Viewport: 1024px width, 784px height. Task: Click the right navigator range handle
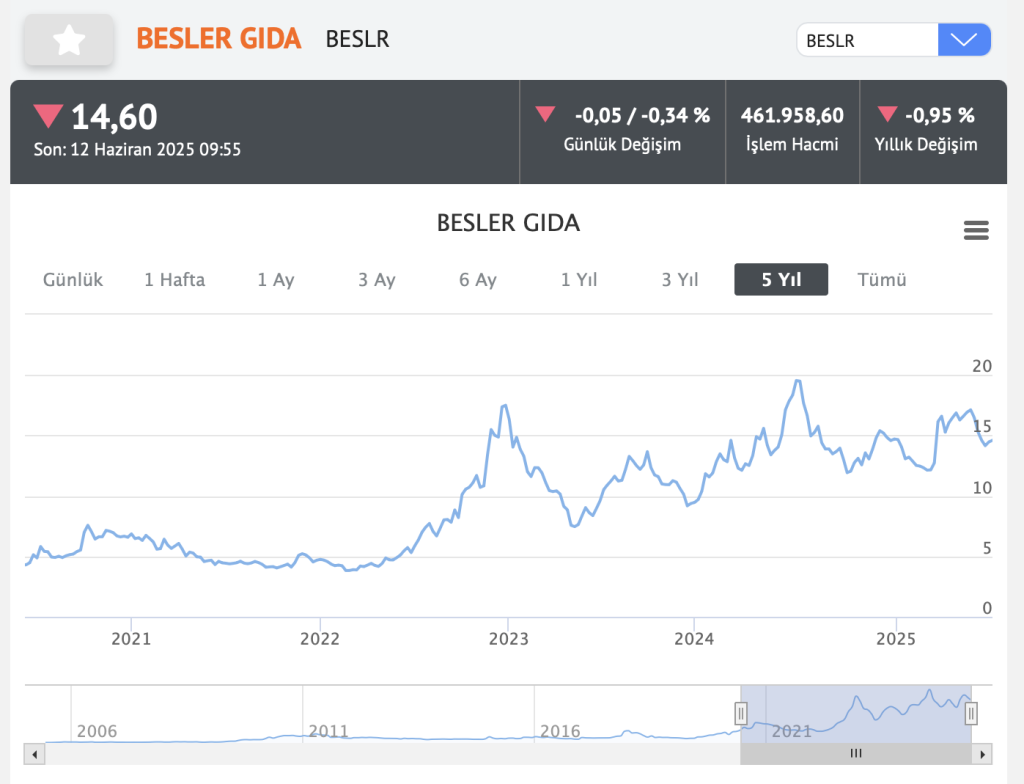(x=970, y=713)
